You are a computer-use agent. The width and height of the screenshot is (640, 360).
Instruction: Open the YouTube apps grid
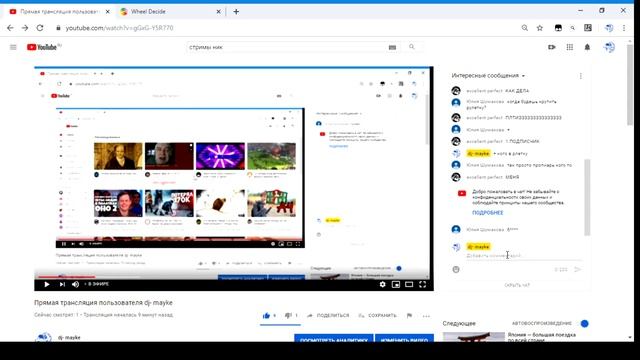tap(570, 47)
